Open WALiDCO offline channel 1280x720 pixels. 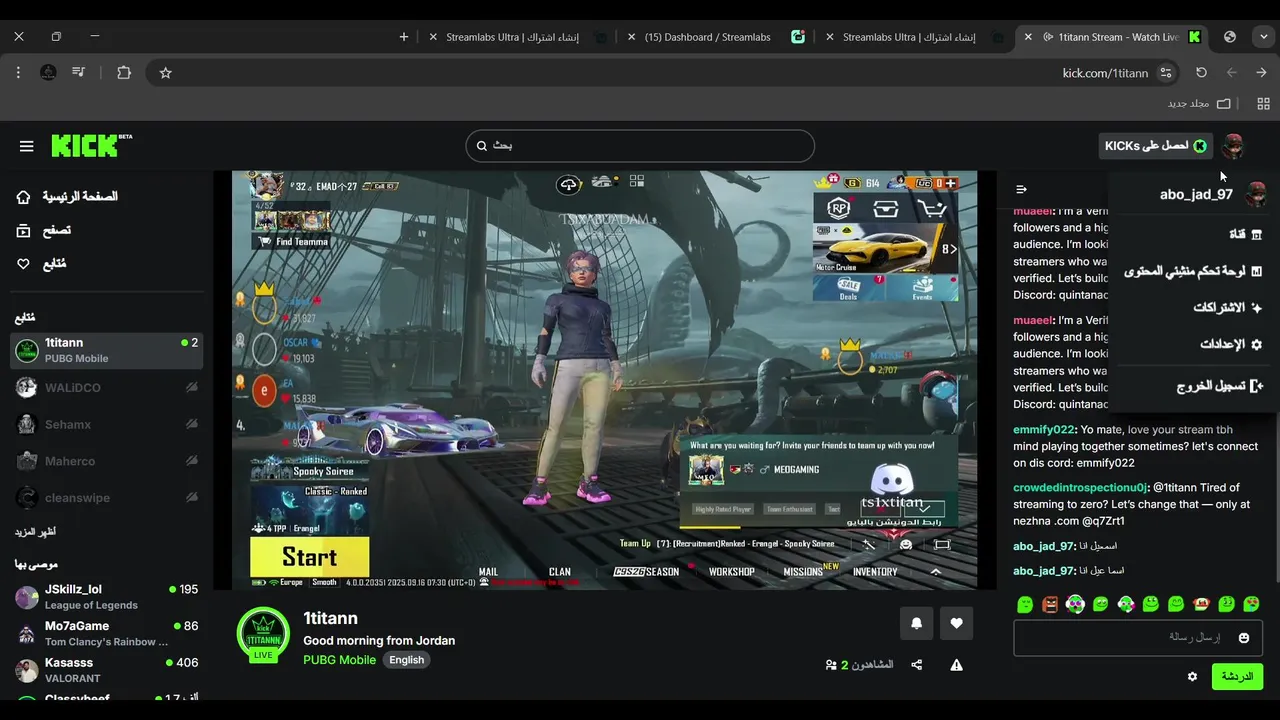click(x=106, y=387)
